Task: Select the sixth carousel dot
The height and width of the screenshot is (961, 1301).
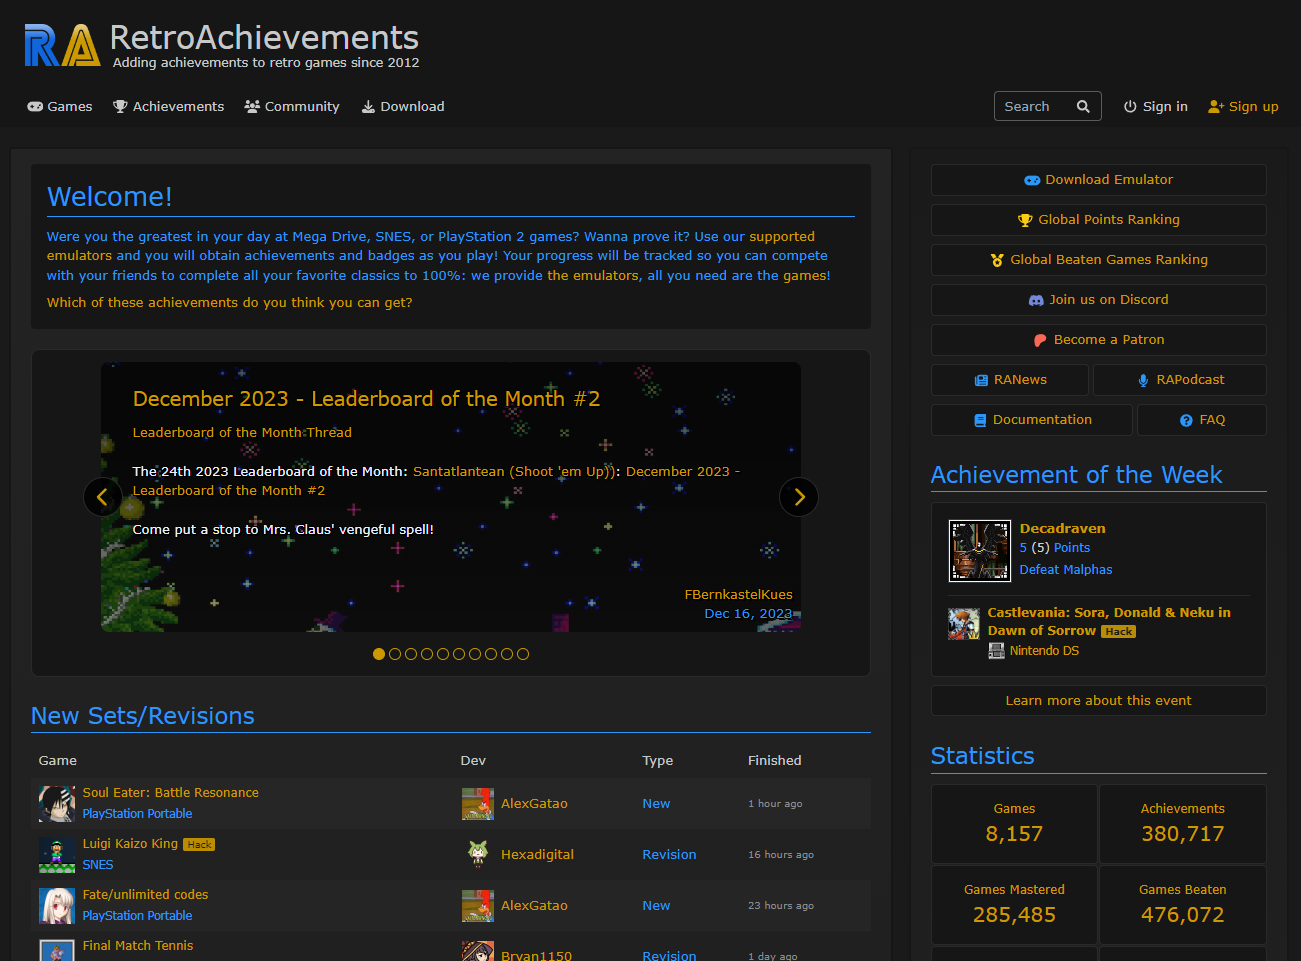Action: tap(459, 654)
